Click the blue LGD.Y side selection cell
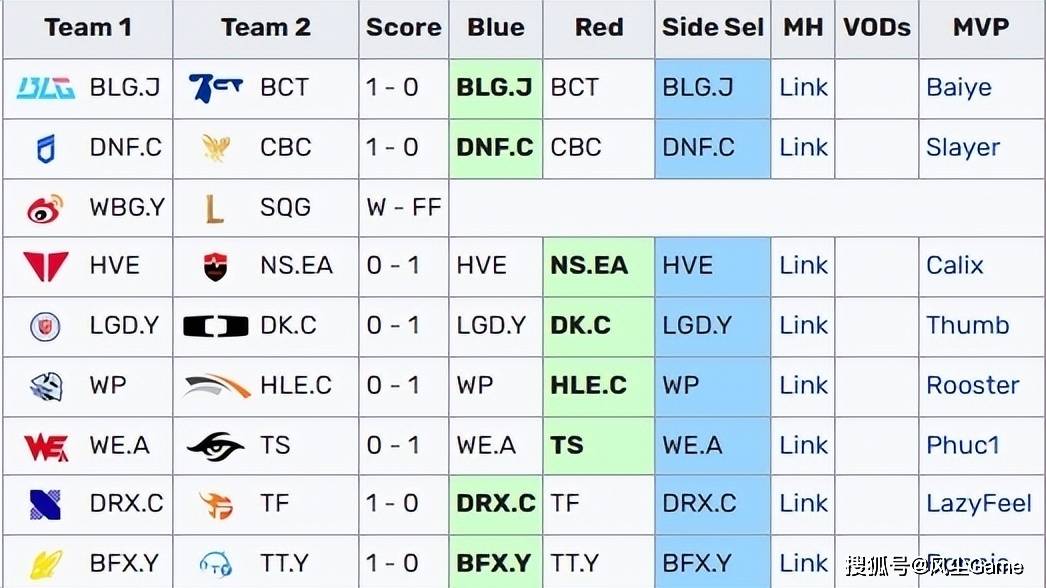The image size is (1046, 588). click(712, 326)
